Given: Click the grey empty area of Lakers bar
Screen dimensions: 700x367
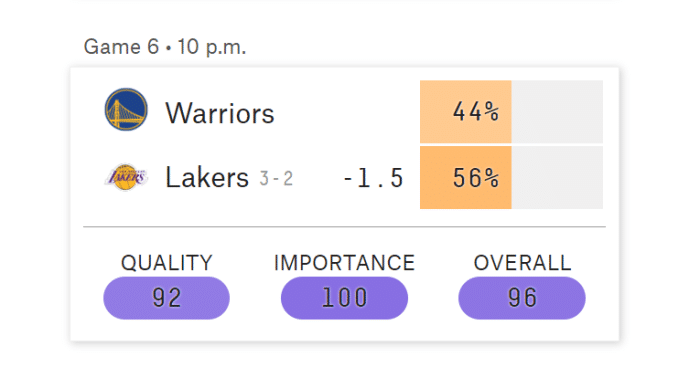Looking at the screenshot, I should click(x=557, y=178).
